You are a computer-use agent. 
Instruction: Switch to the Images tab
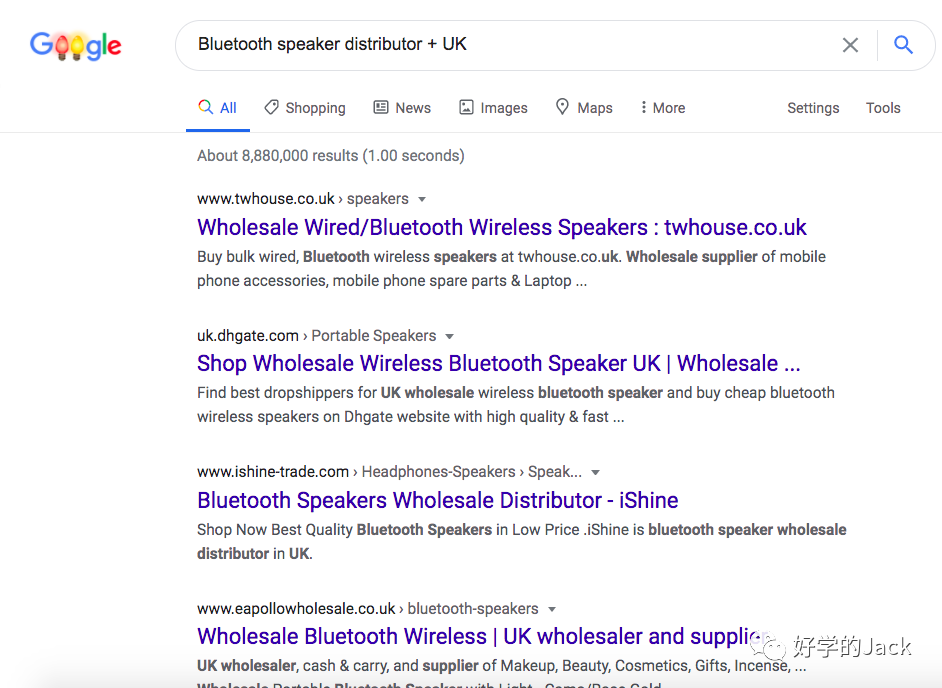(493, 108)
